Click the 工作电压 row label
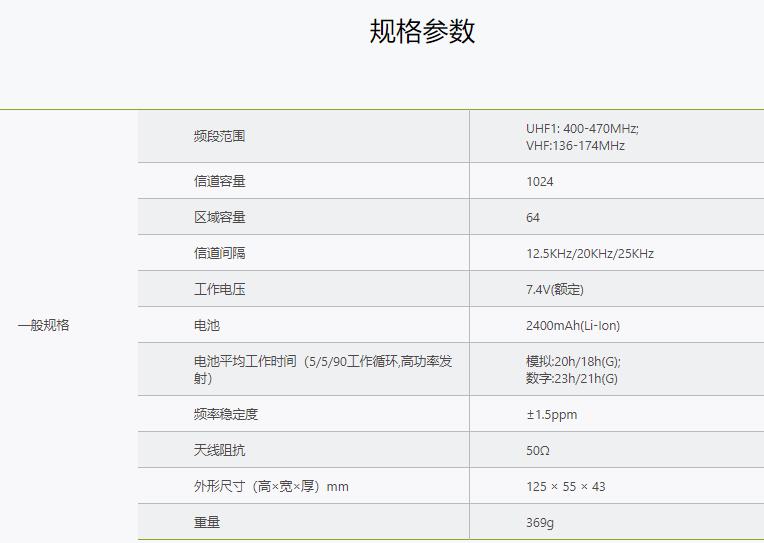Image resolution: width=764 pixels, height=543 pixels. [219, 289]
